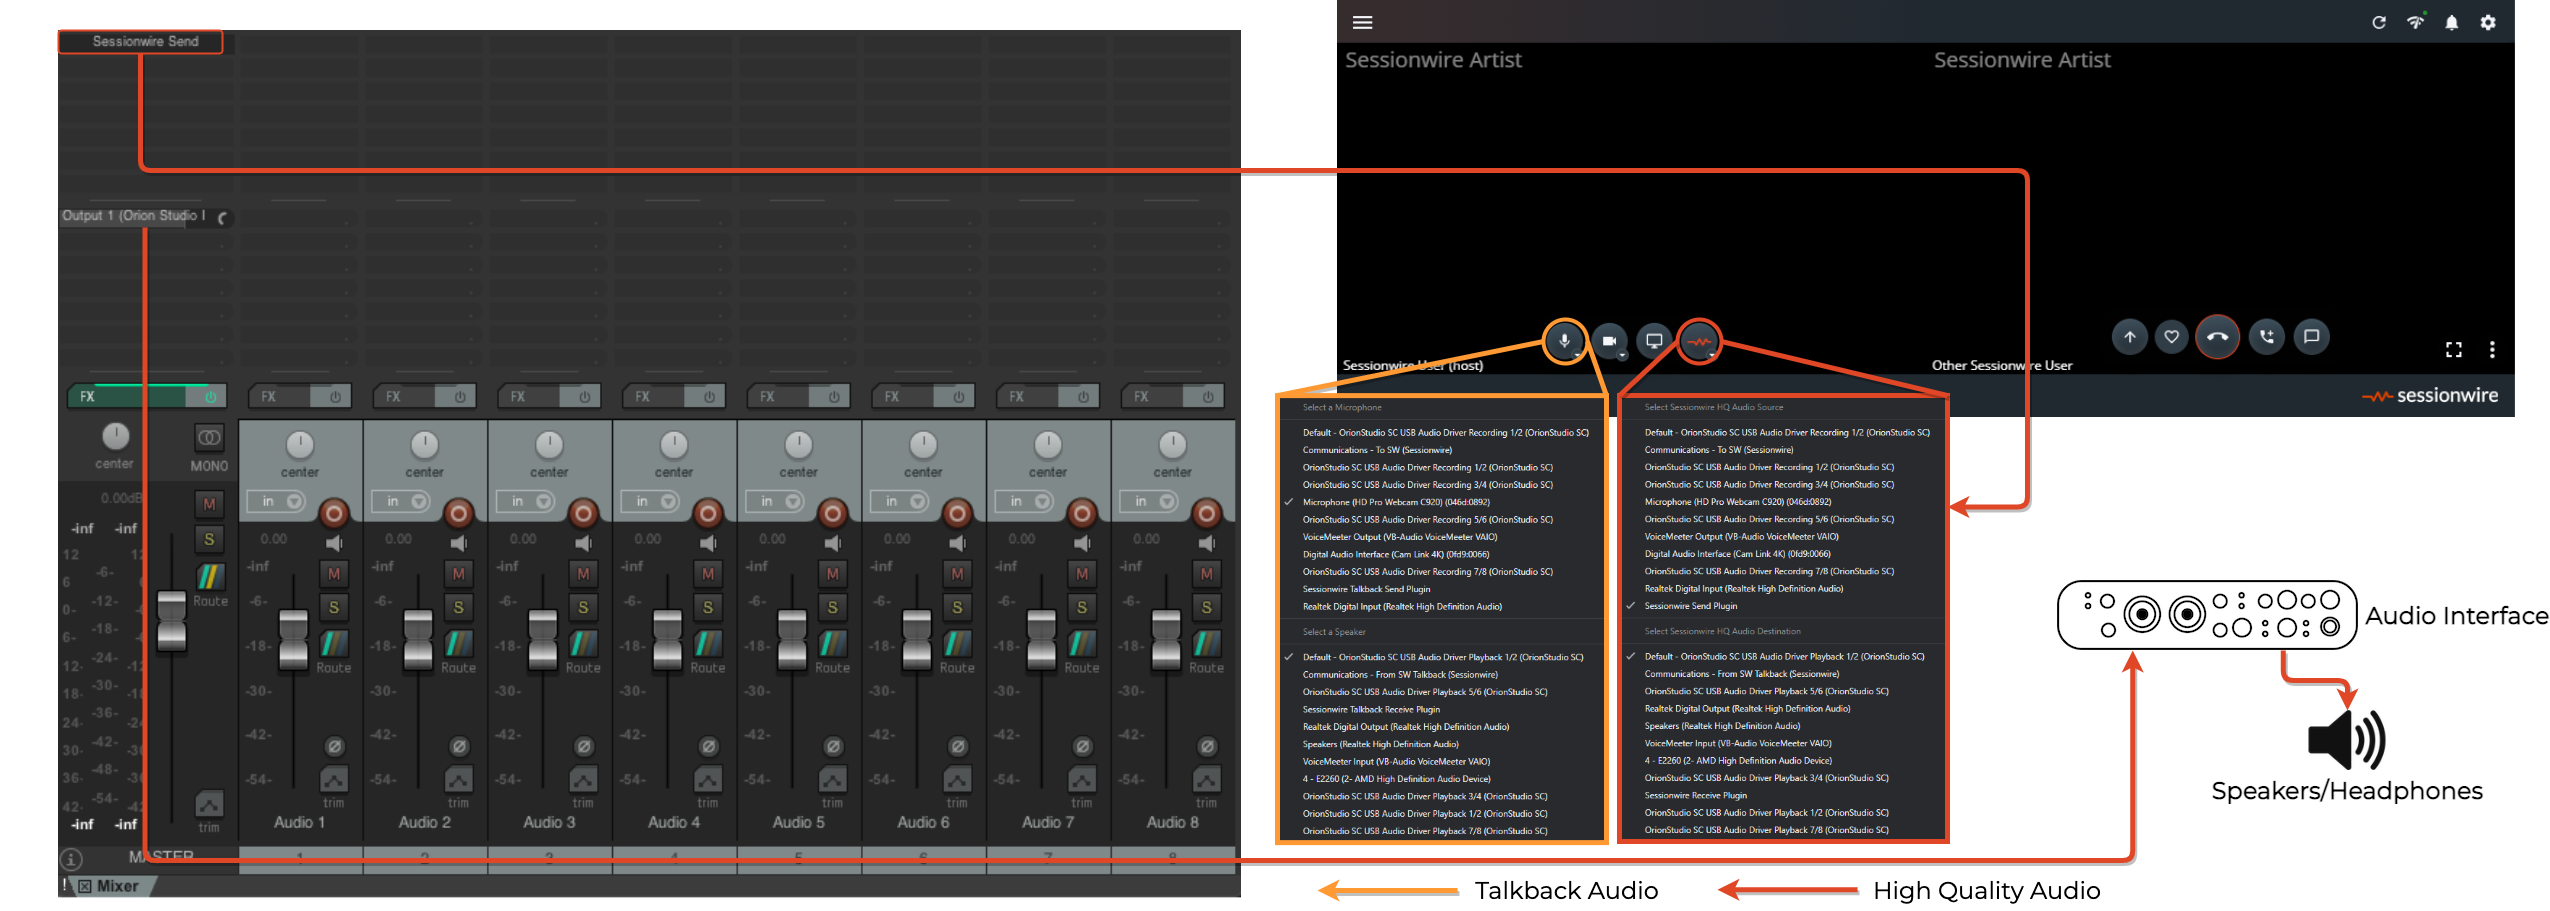Mute the Audio 2 track
This screenshot has height=911, width=2550.
[x=458, y=573]
